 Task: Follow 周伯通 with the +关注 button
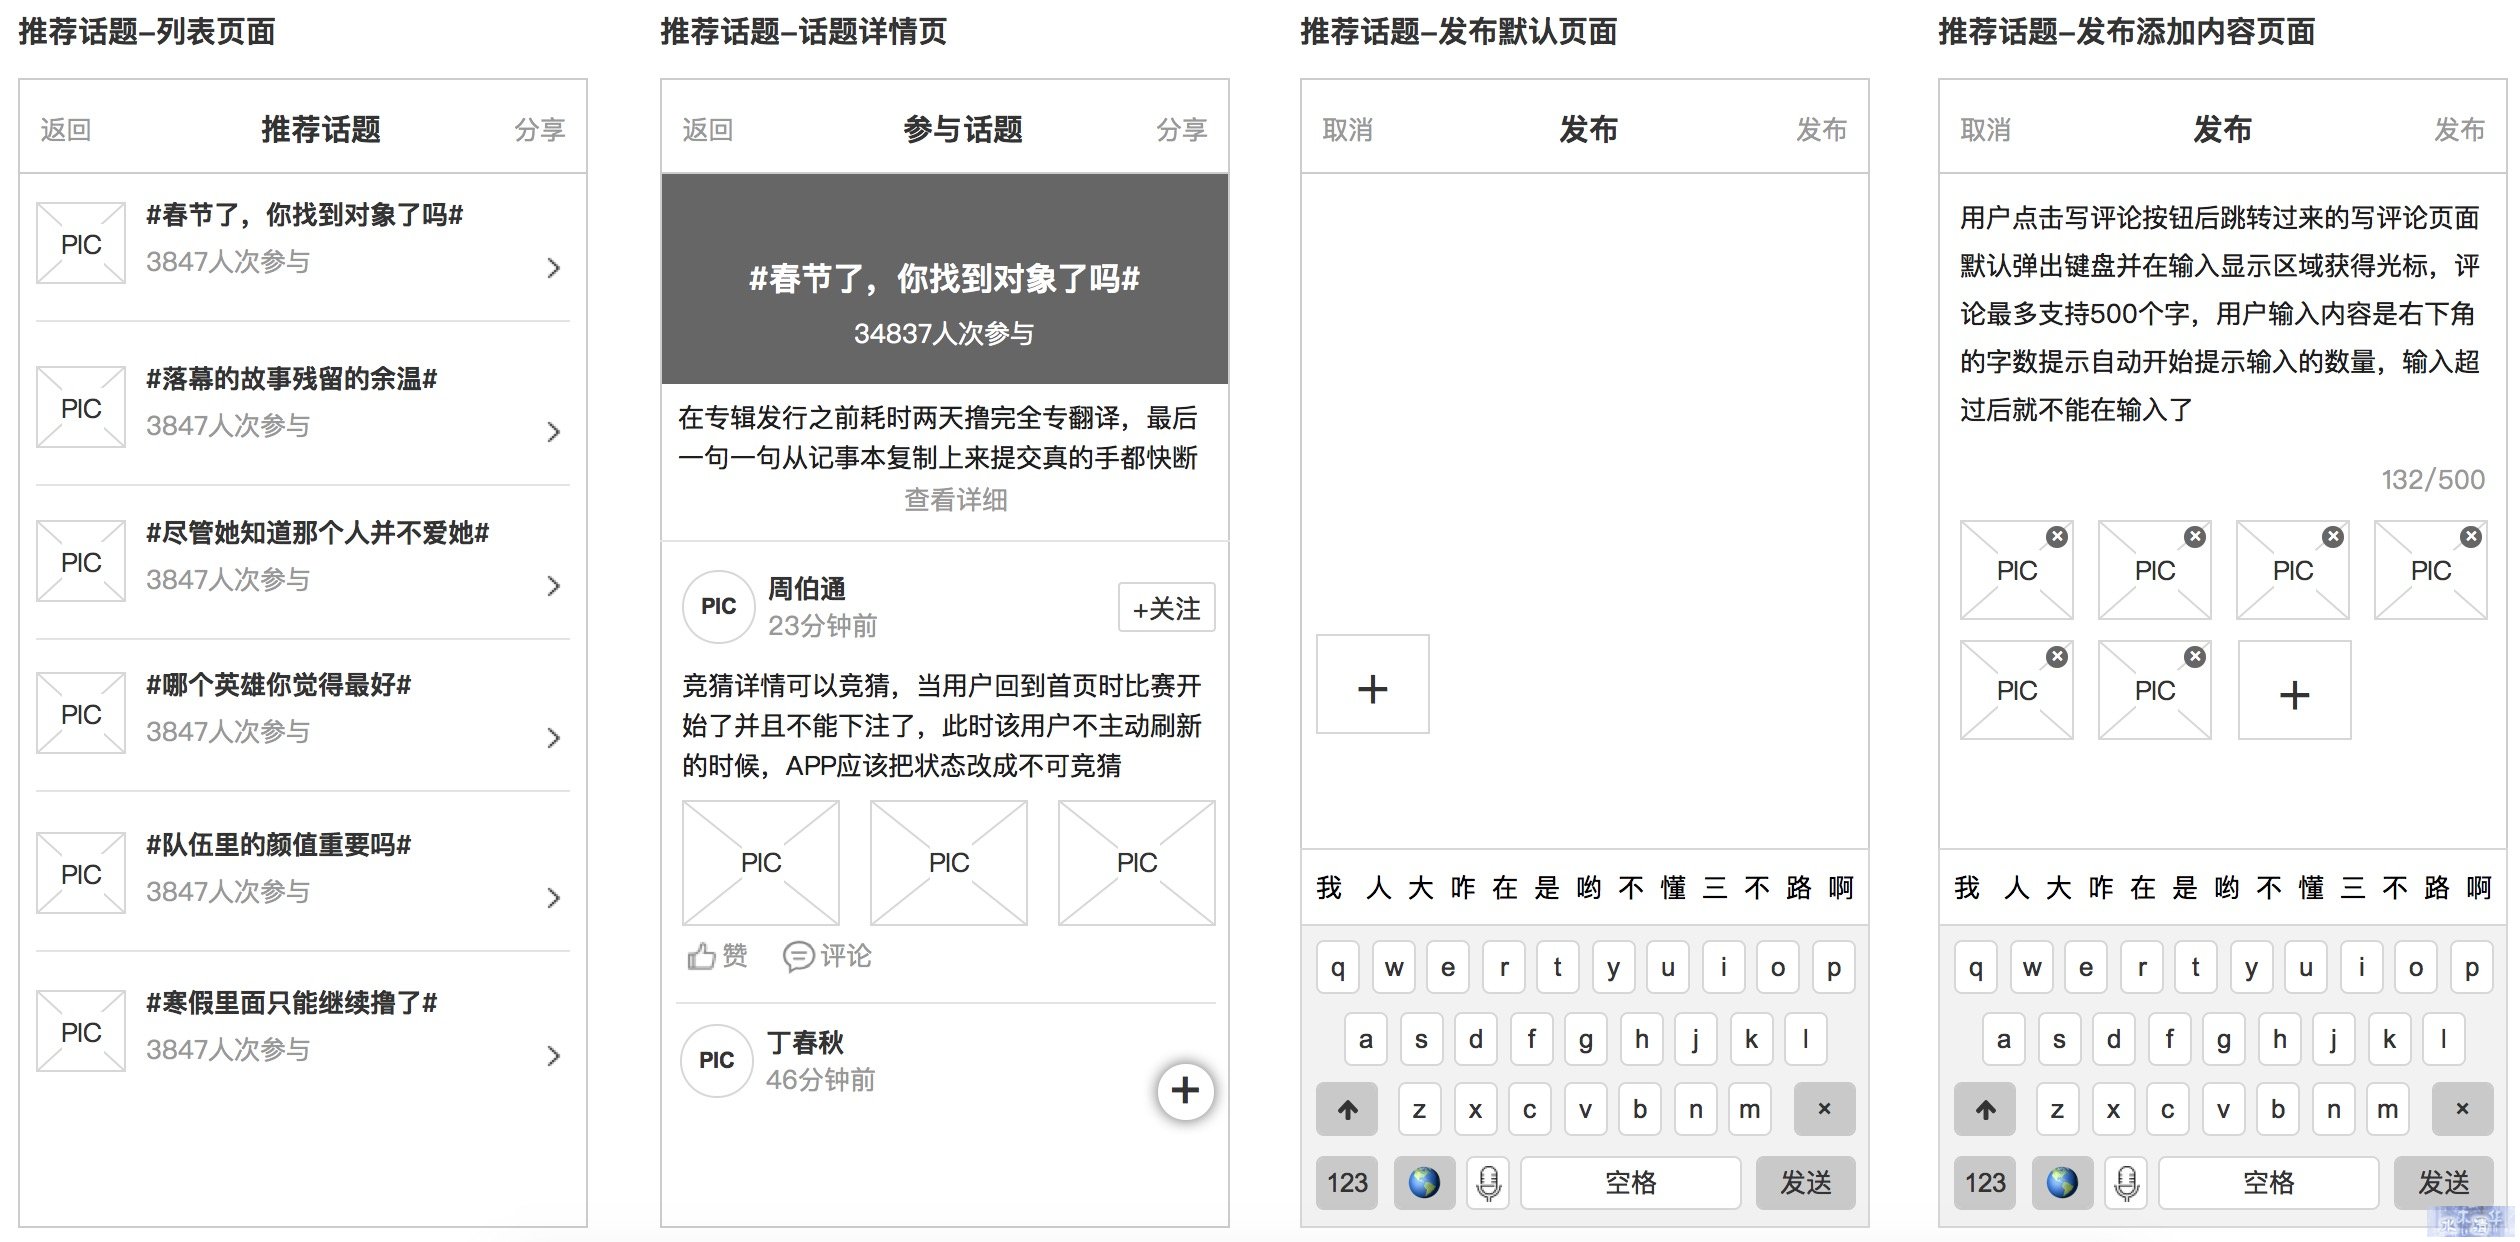pos(1166,607)
